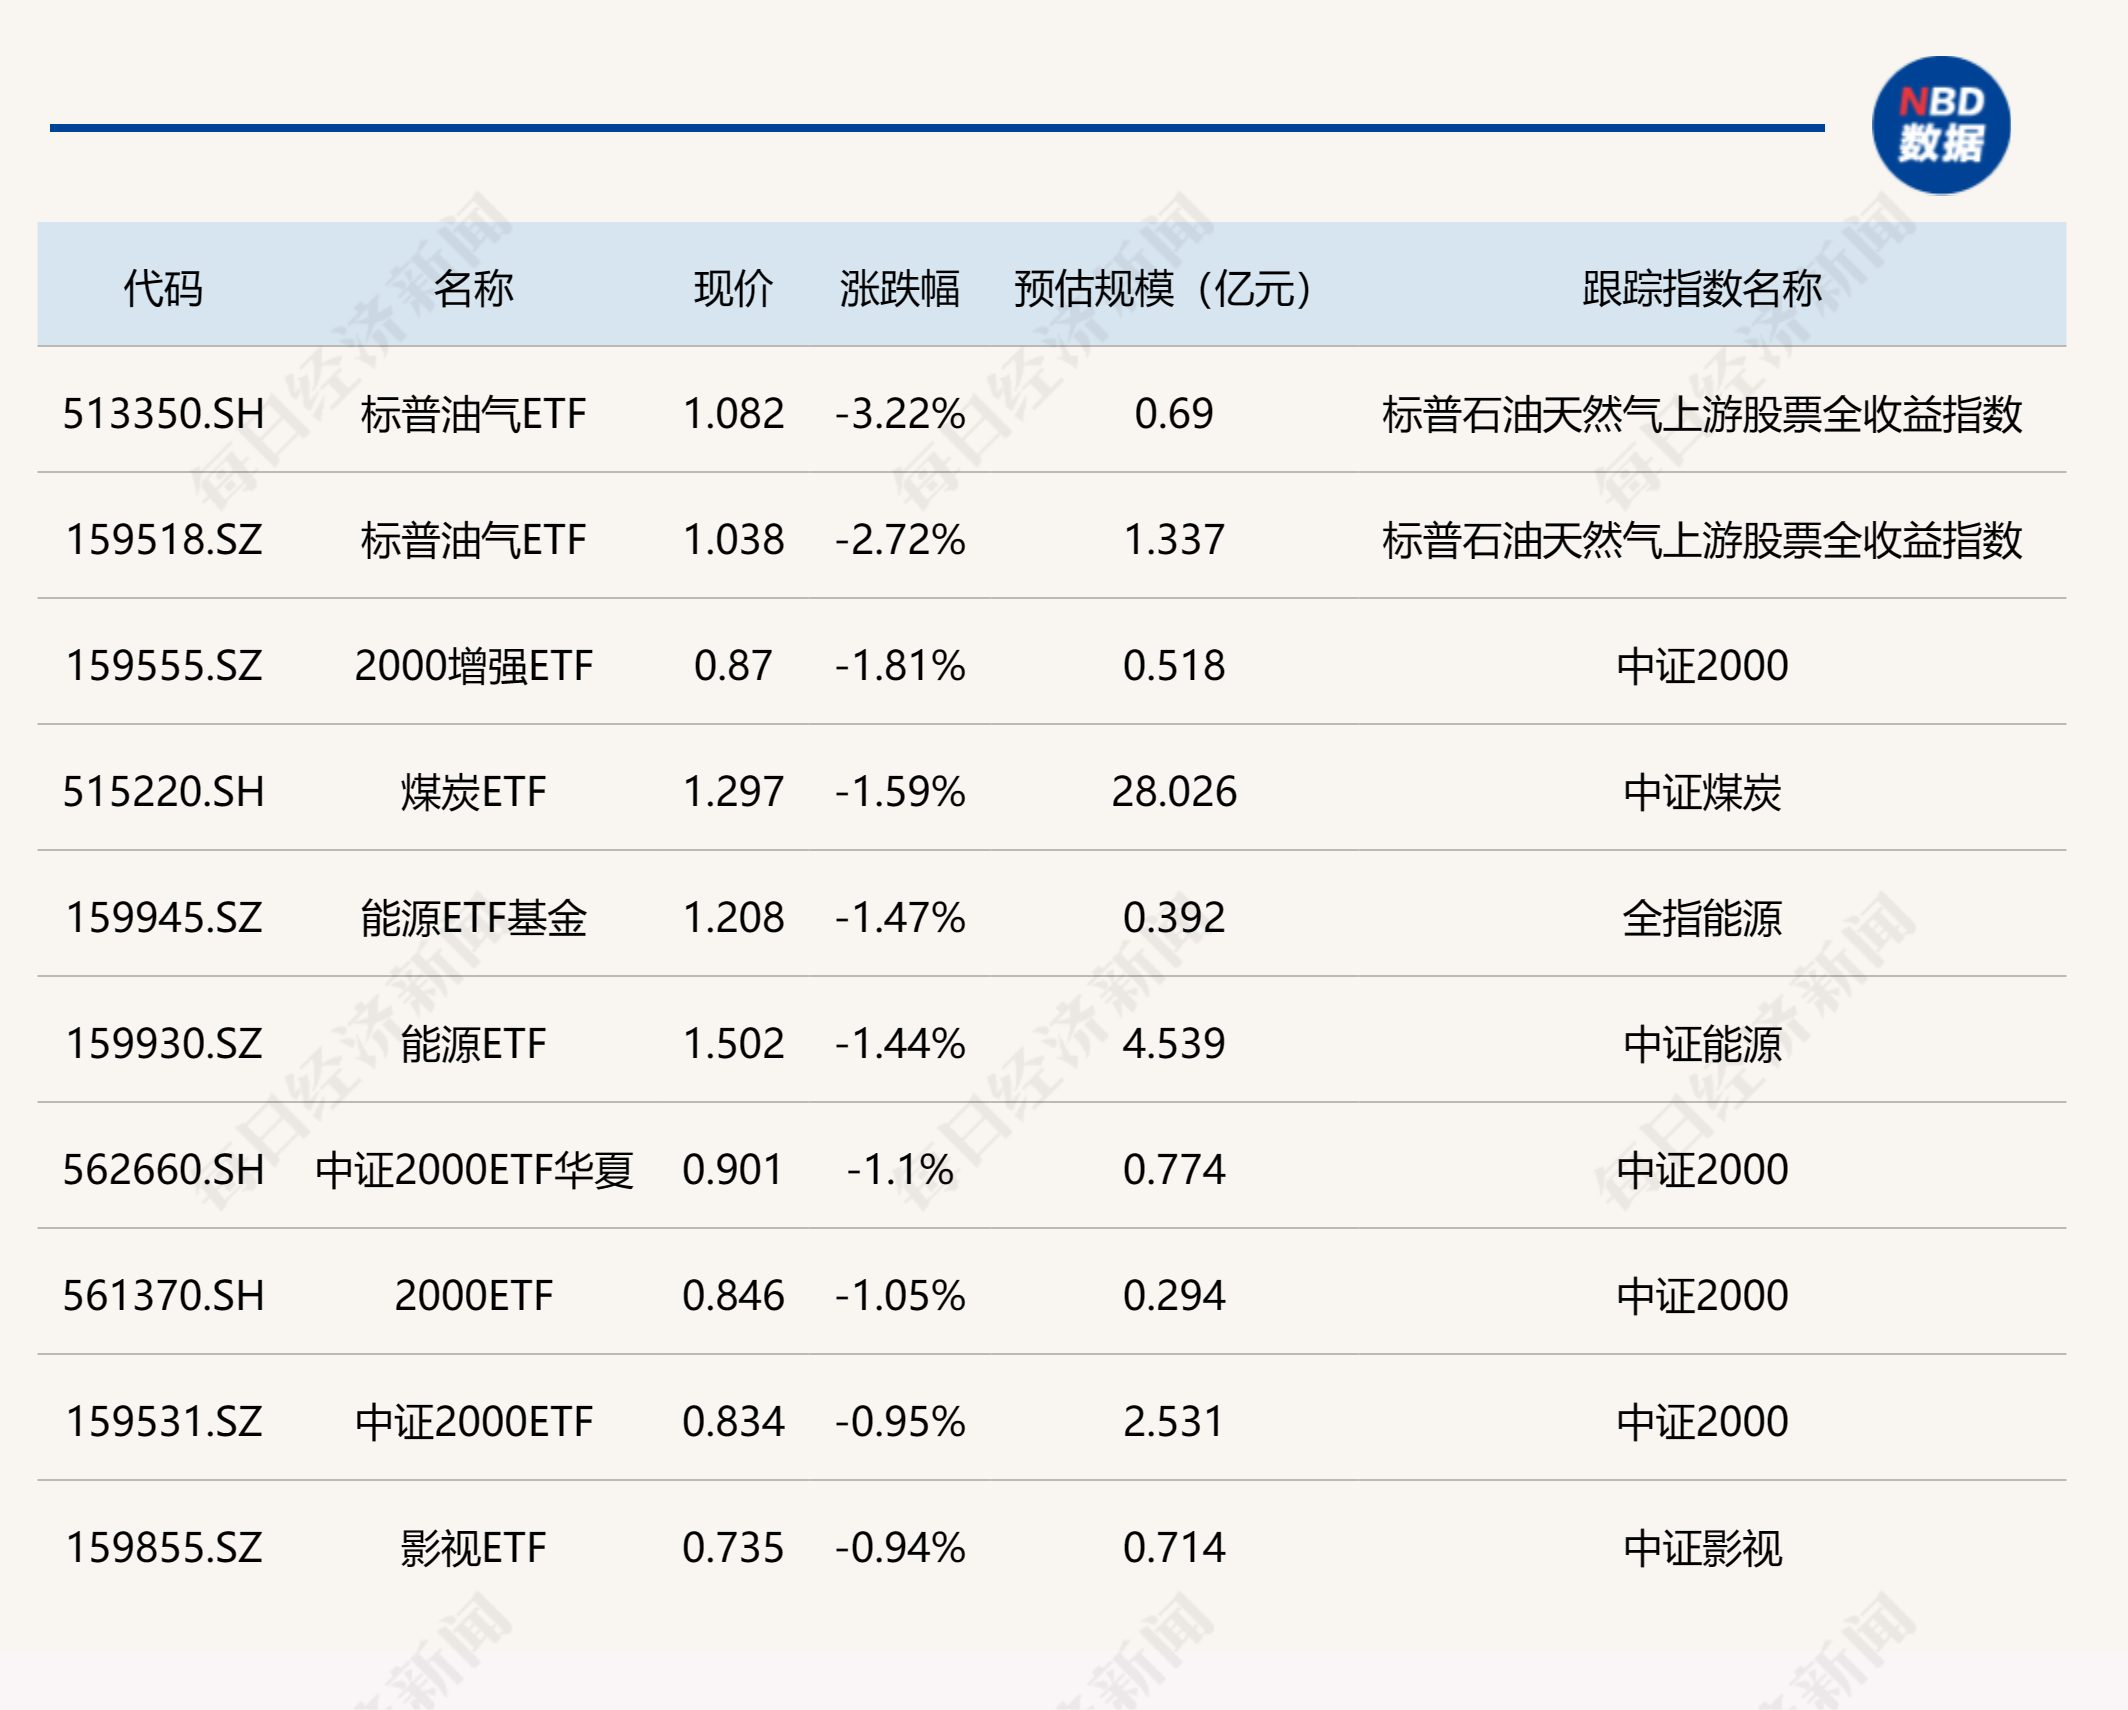Click the 影视ETF name cell
The image size is (2128, 1710).
pyautogui.click(x=473, y=1548)
